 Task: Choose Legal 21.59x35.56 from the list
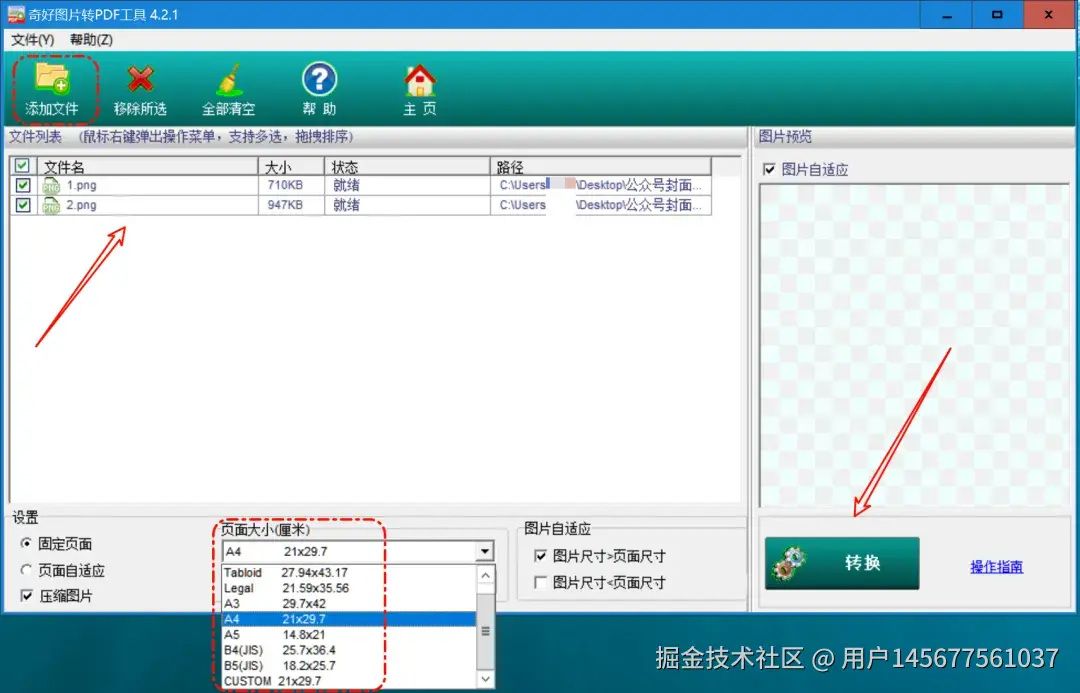349,588
